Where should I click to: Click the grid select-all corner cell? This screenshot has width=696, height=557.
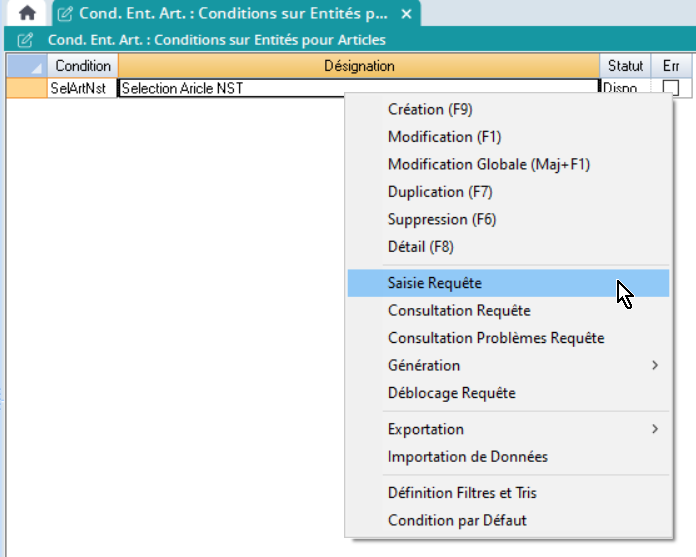pos(25,66)
